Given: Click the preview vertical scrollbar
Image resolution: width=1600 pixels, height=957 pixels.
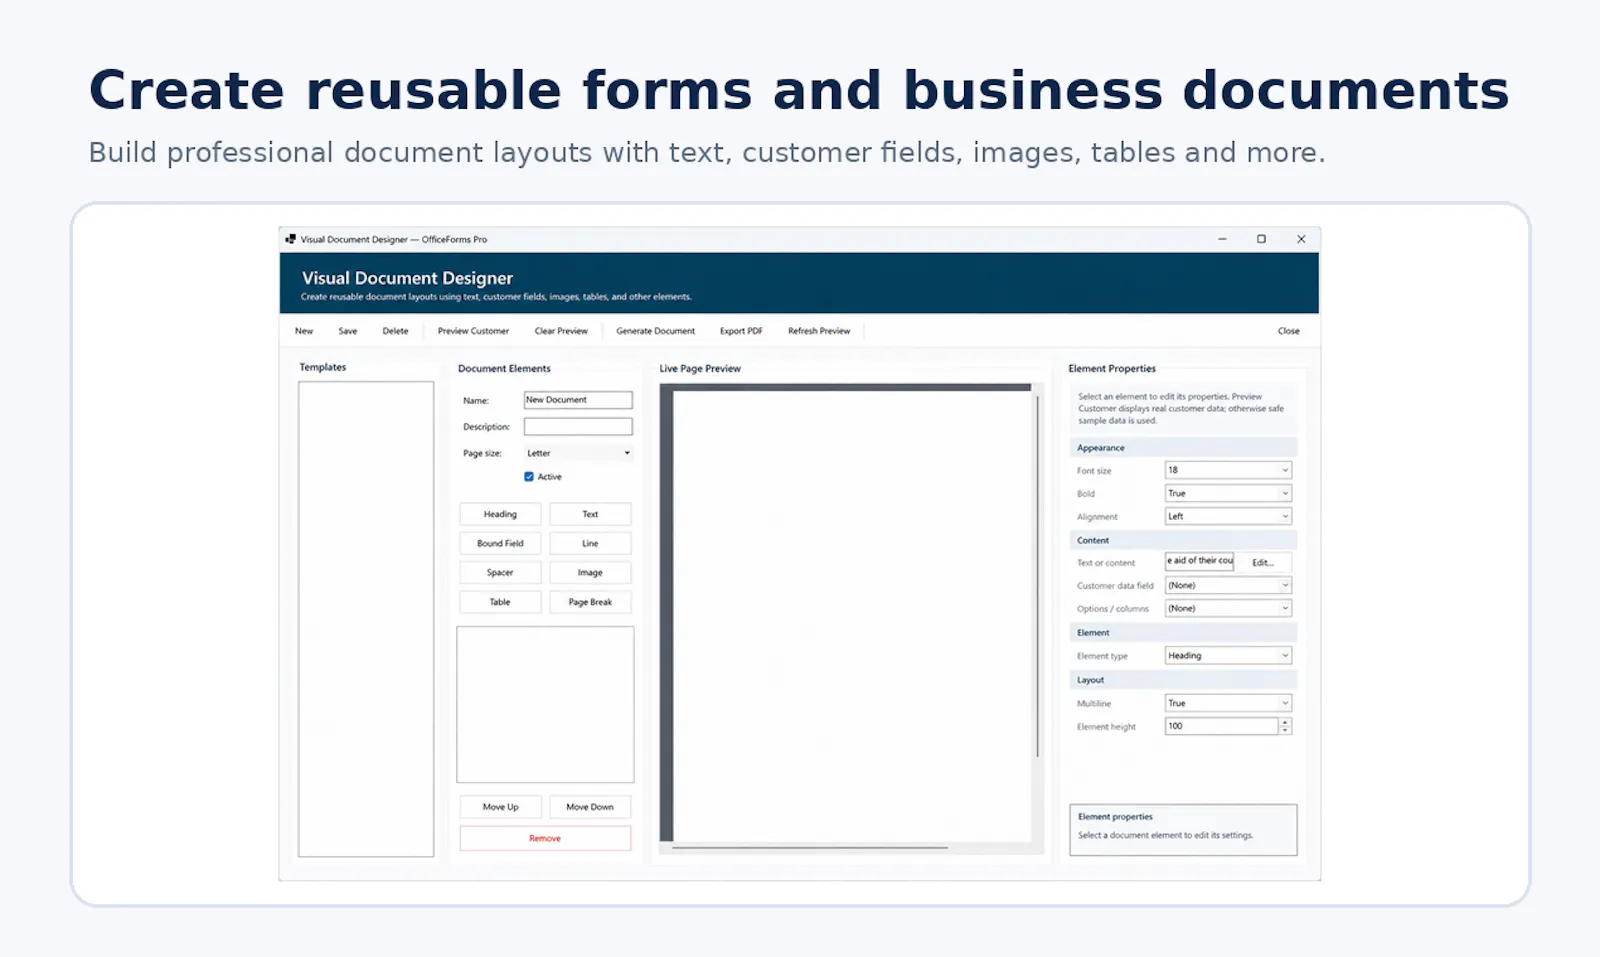Looking at the screenshot, I should 1038,575.
